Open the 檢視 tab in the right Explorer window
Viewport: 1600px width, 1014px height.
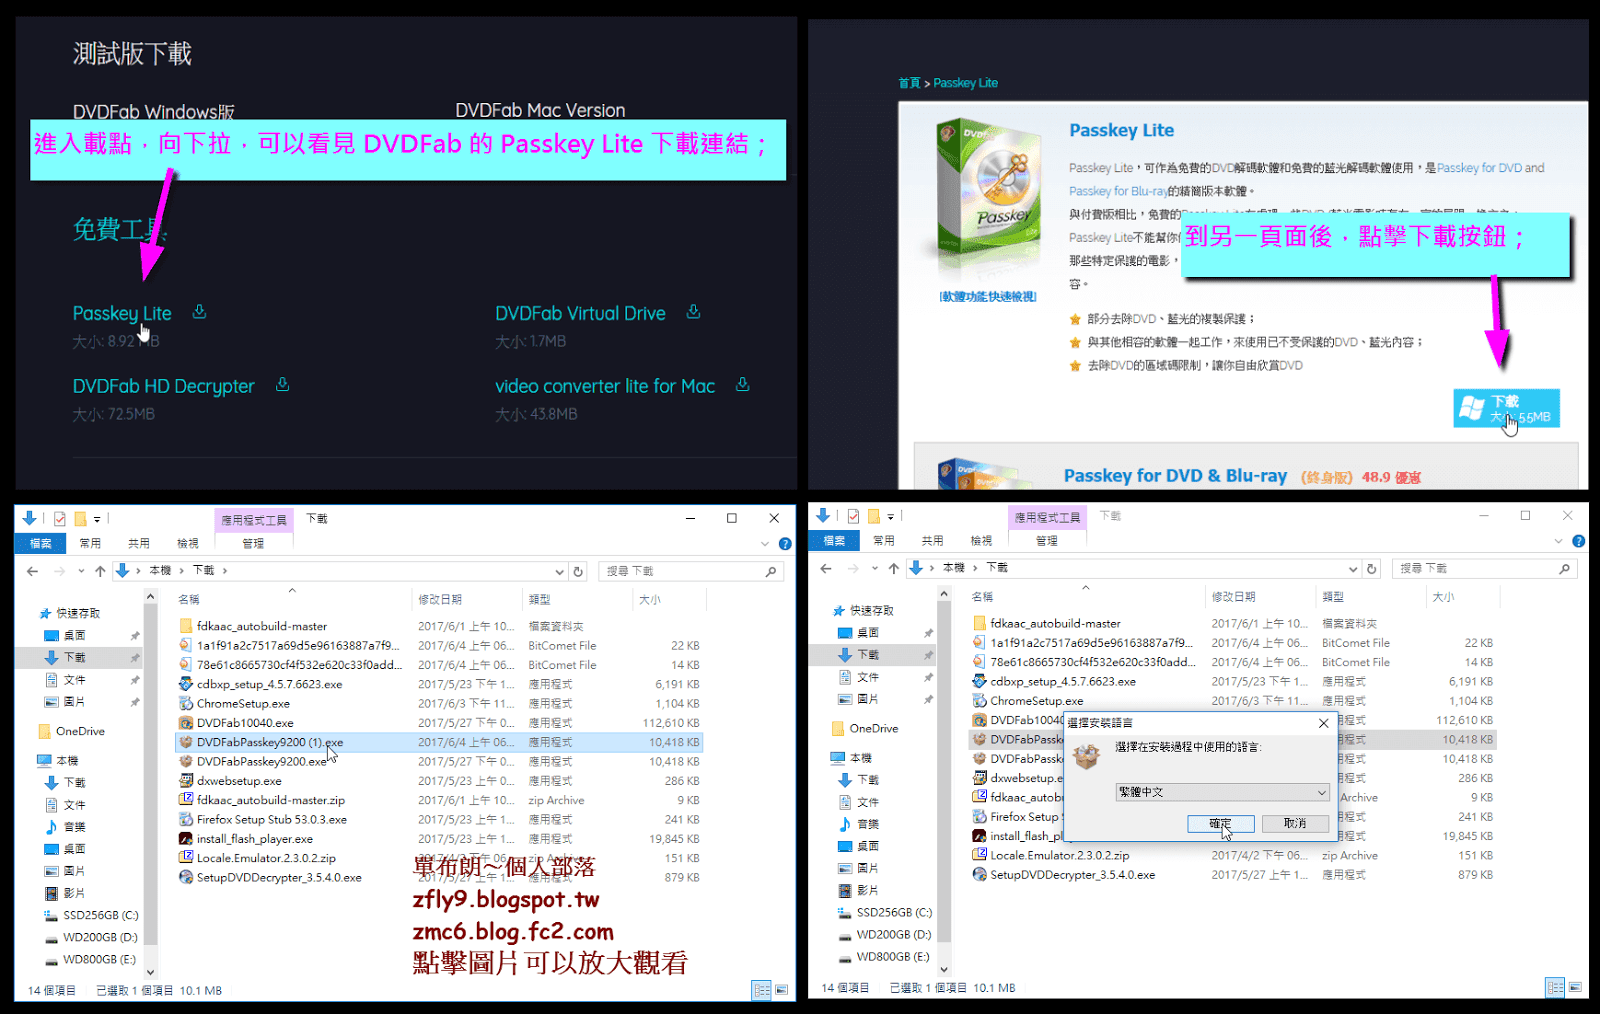[981, 540]
